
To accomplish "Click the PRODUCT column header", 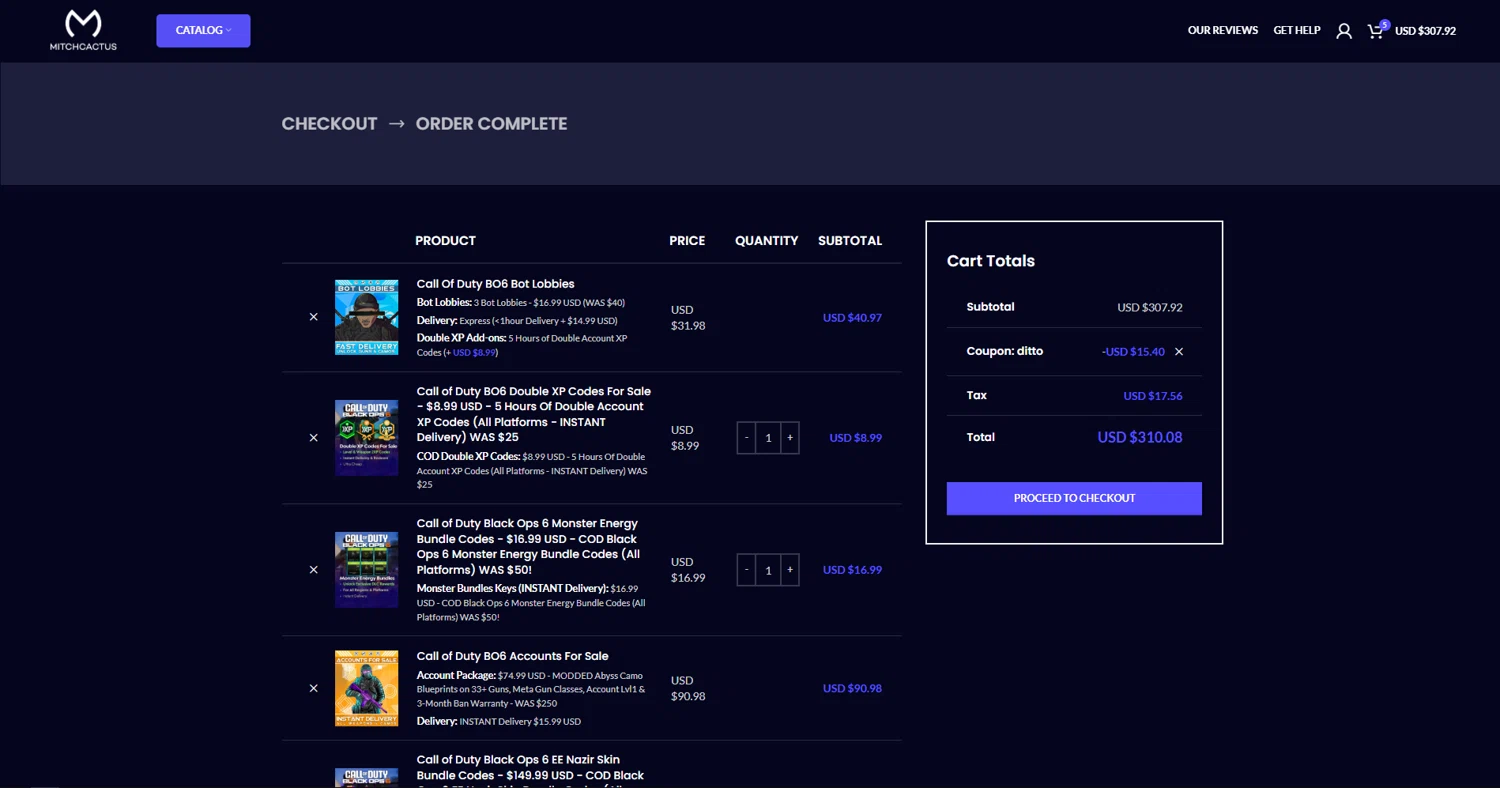I will tap(445, 241).
